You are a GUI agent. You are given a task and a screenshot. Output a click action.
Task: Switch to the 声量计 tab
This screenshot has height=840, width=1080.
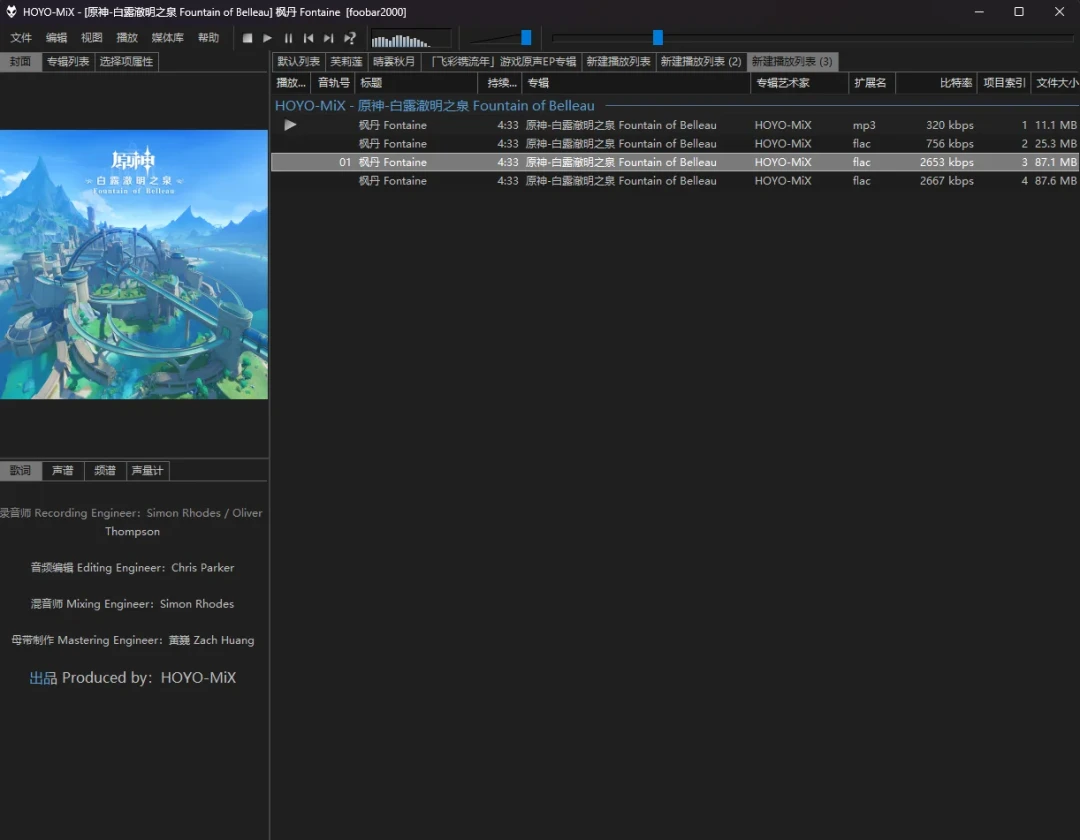click(x=147, y=471)
